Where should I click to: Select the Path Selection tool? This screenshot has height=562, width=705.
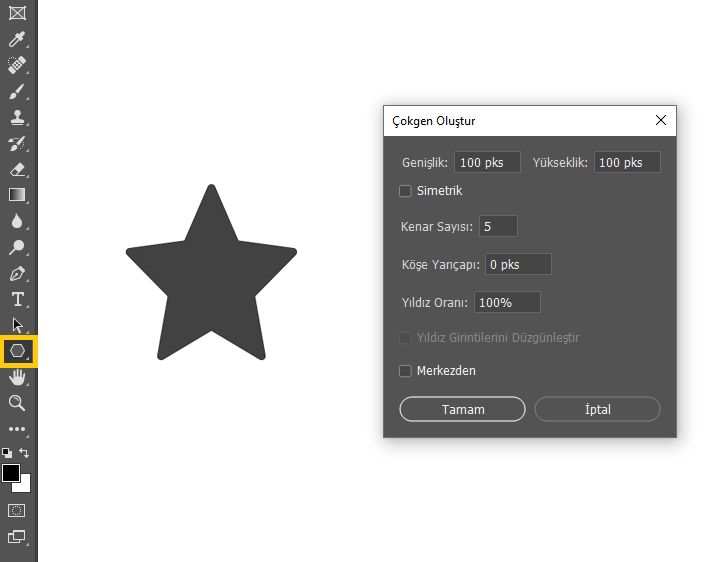(x=18, y=325)
